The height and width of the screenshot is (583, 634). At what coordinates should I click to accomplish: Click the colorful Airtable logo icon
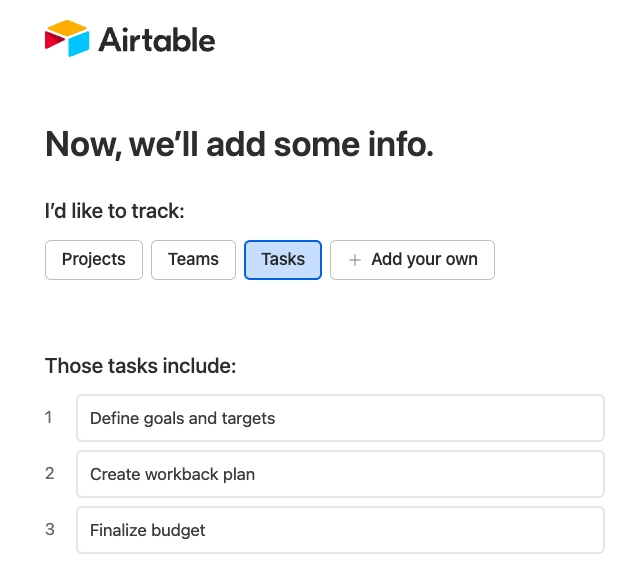tap(67, 39)
